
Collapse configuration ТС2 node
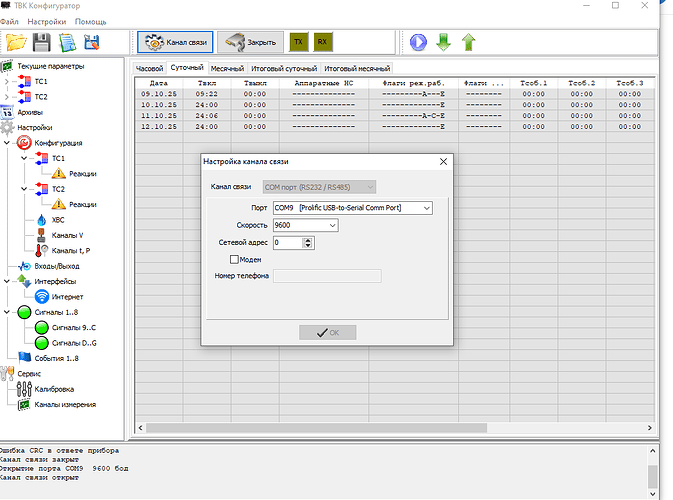[x=24, y=189]
